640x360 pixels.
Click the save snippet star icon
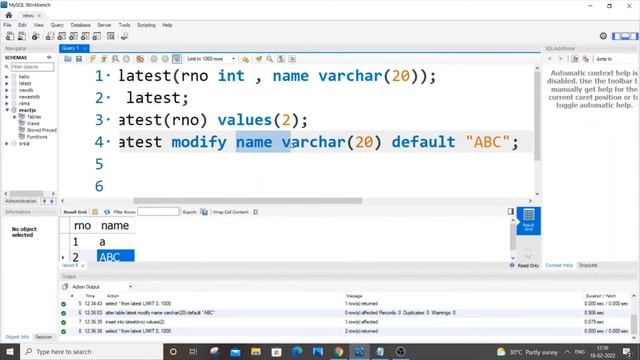[x=245, y=59]
